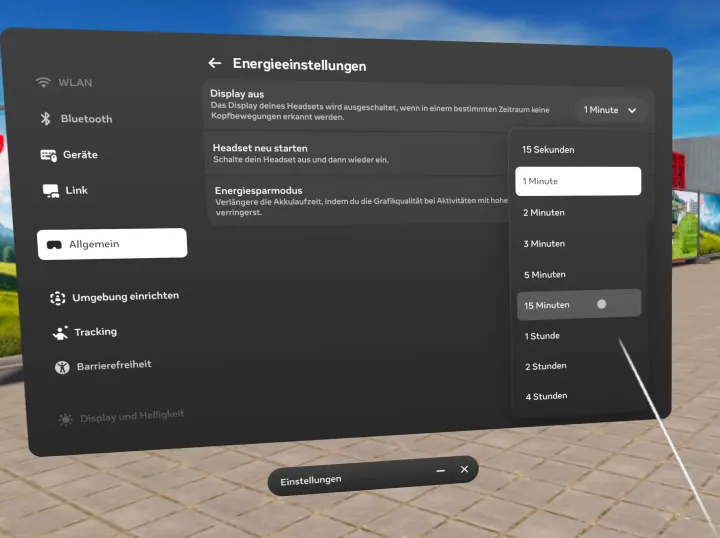Click the Geräte keyboard icon
This screenshot has height=538, width=720.
coord(49,155)
